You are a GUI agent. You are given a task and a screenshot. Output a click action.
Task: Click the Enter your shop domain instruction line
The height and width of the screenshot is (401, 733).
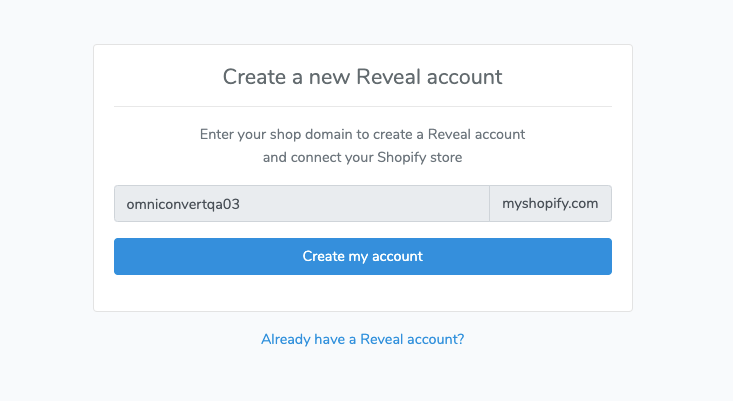pos(363,135)
